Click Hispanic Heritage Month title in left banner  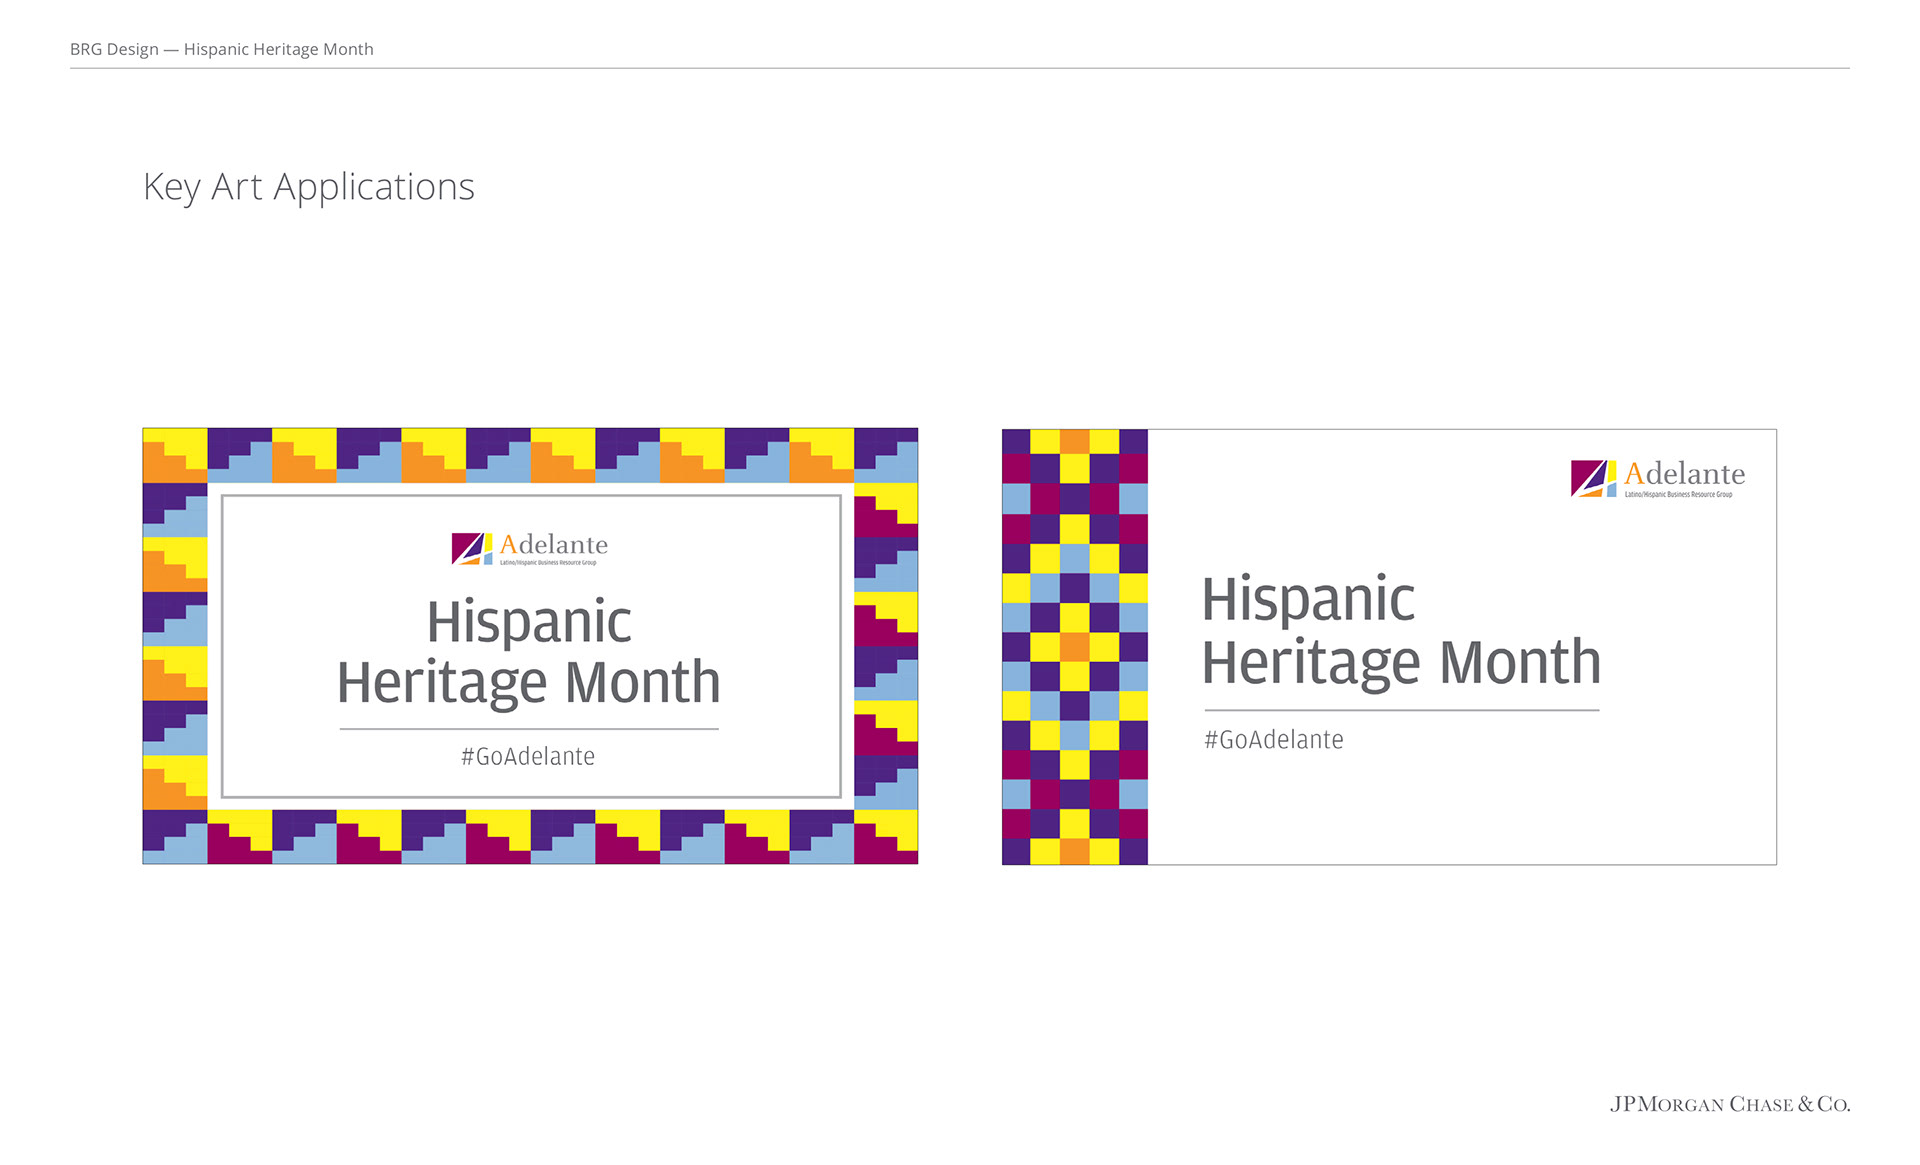(528, 652)
